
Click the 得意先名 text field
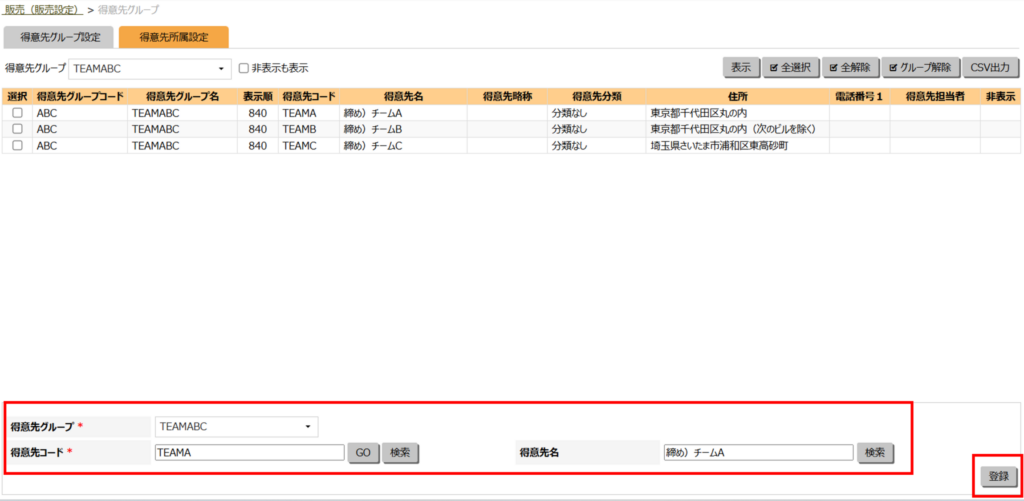(757, 453)
